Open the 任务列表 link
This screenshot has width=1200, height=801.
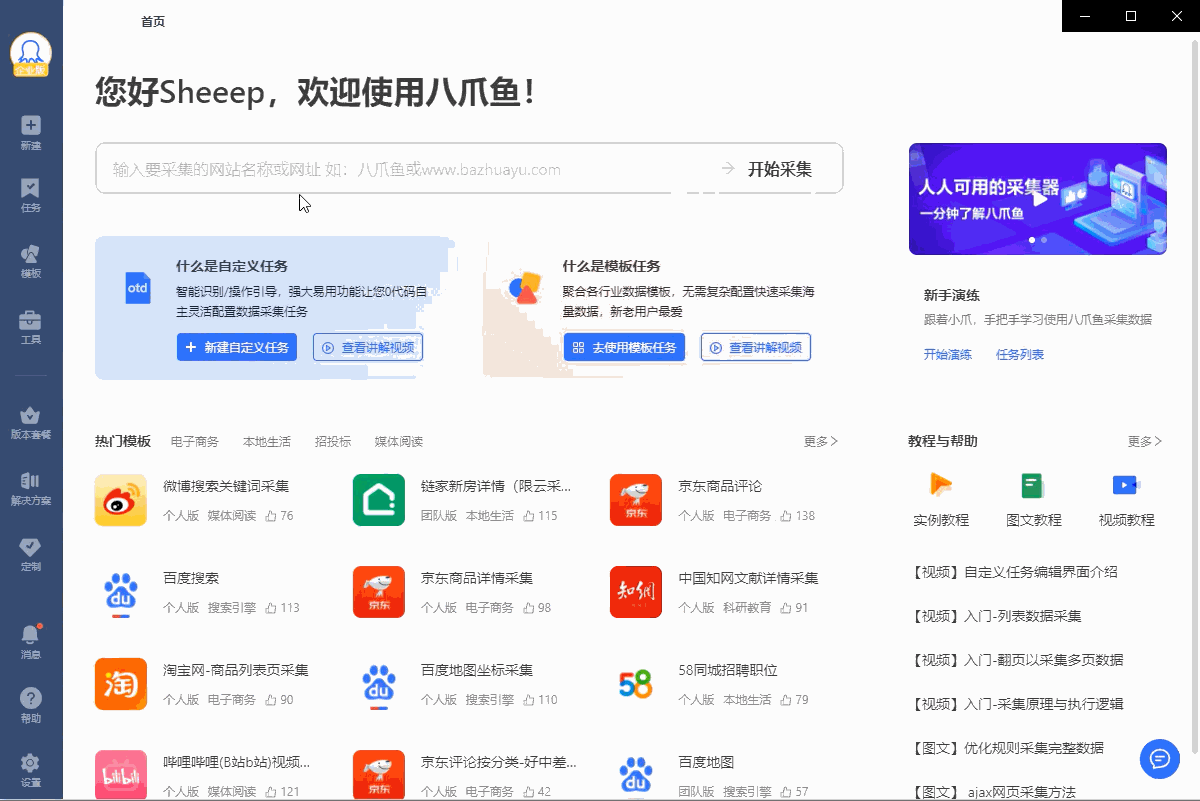1020,355
